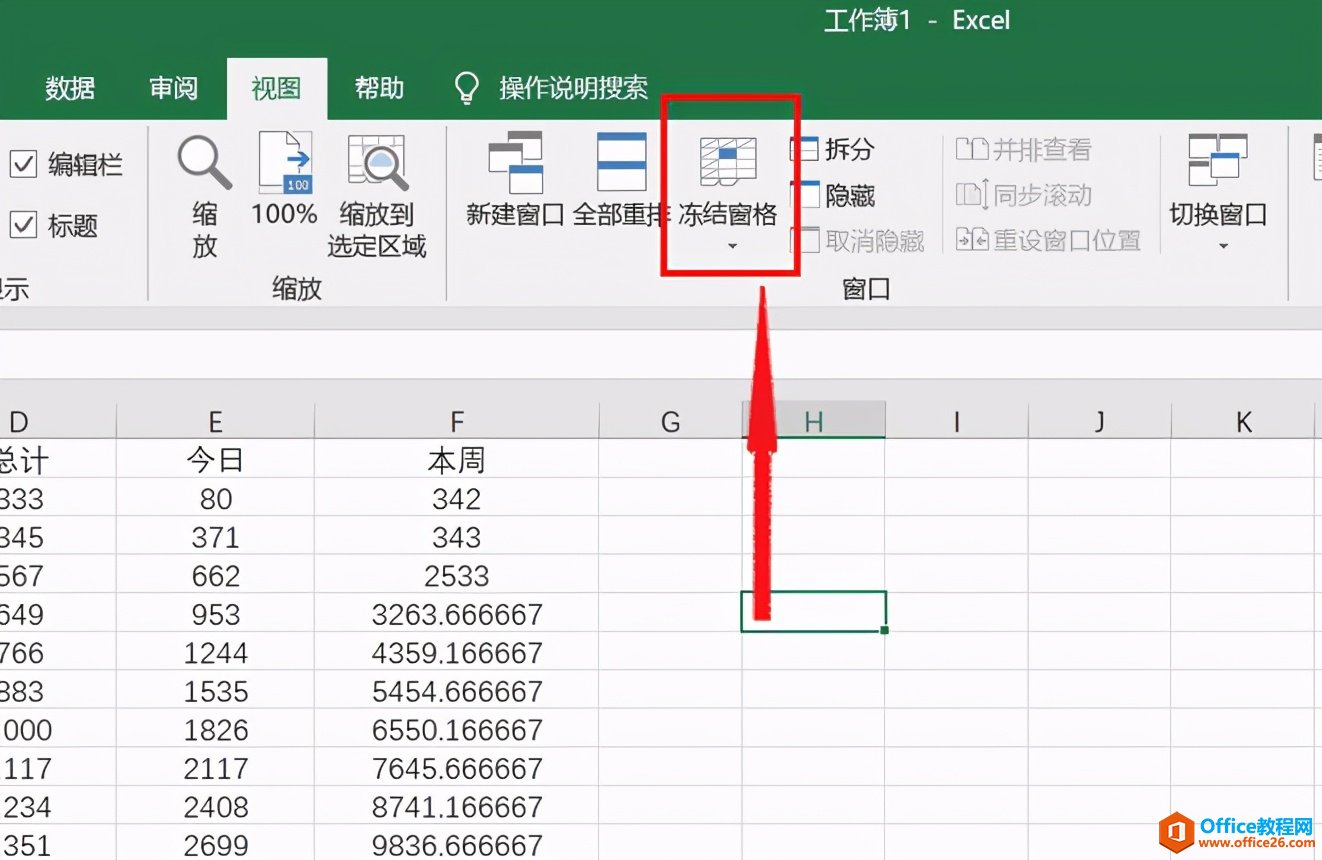Click cell with value 2699
Image resolution: width=1322 pixels, height=860 pixels.
[x=215, y=845]
